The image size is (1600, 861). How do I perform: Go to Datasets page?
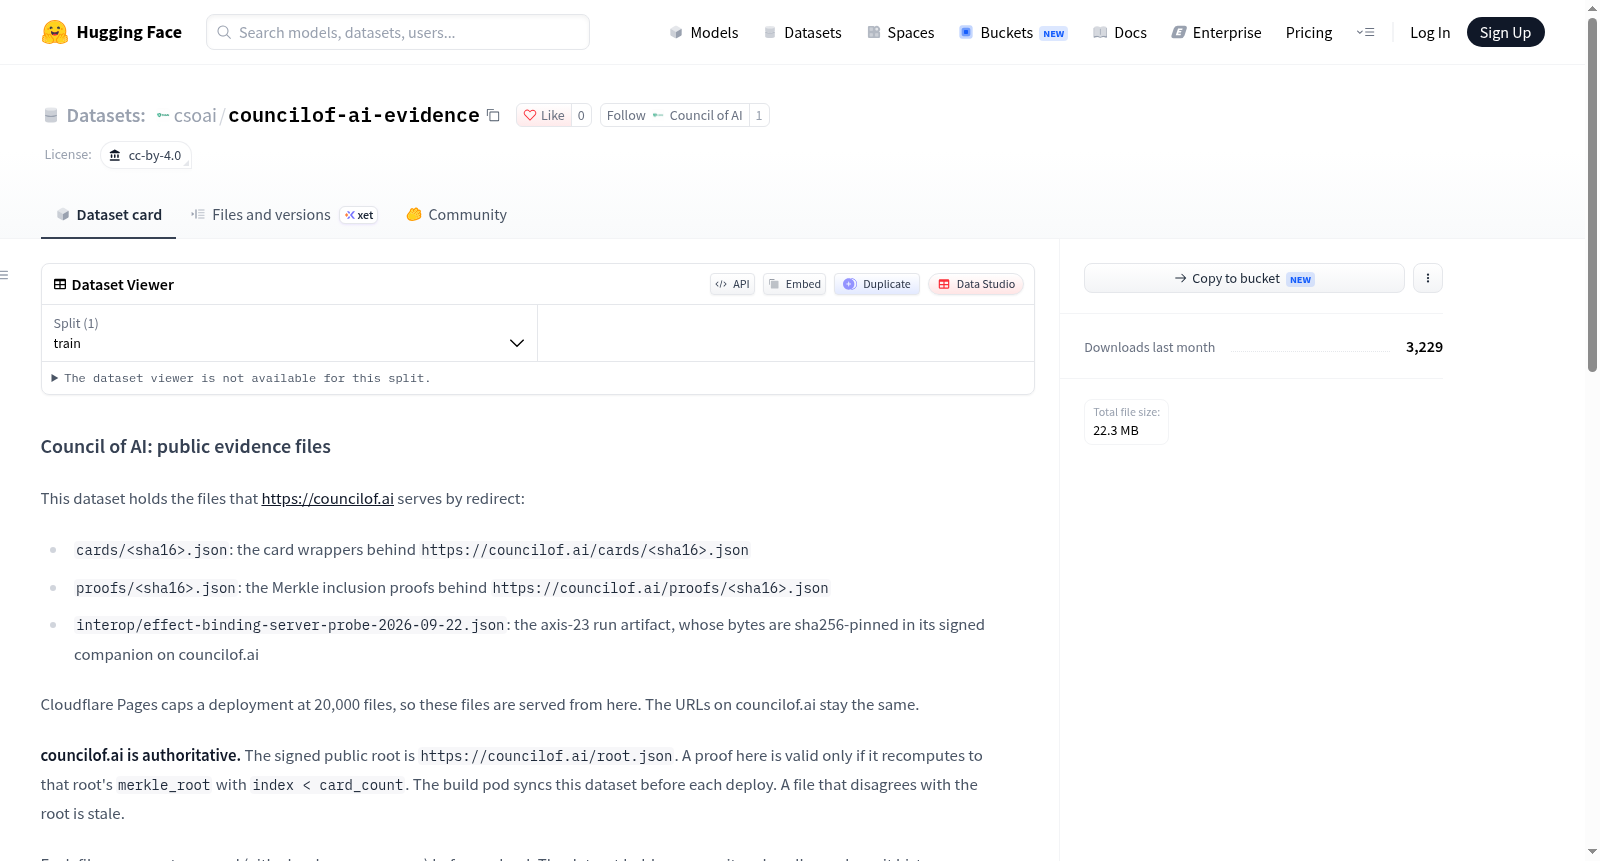(802, 32)
